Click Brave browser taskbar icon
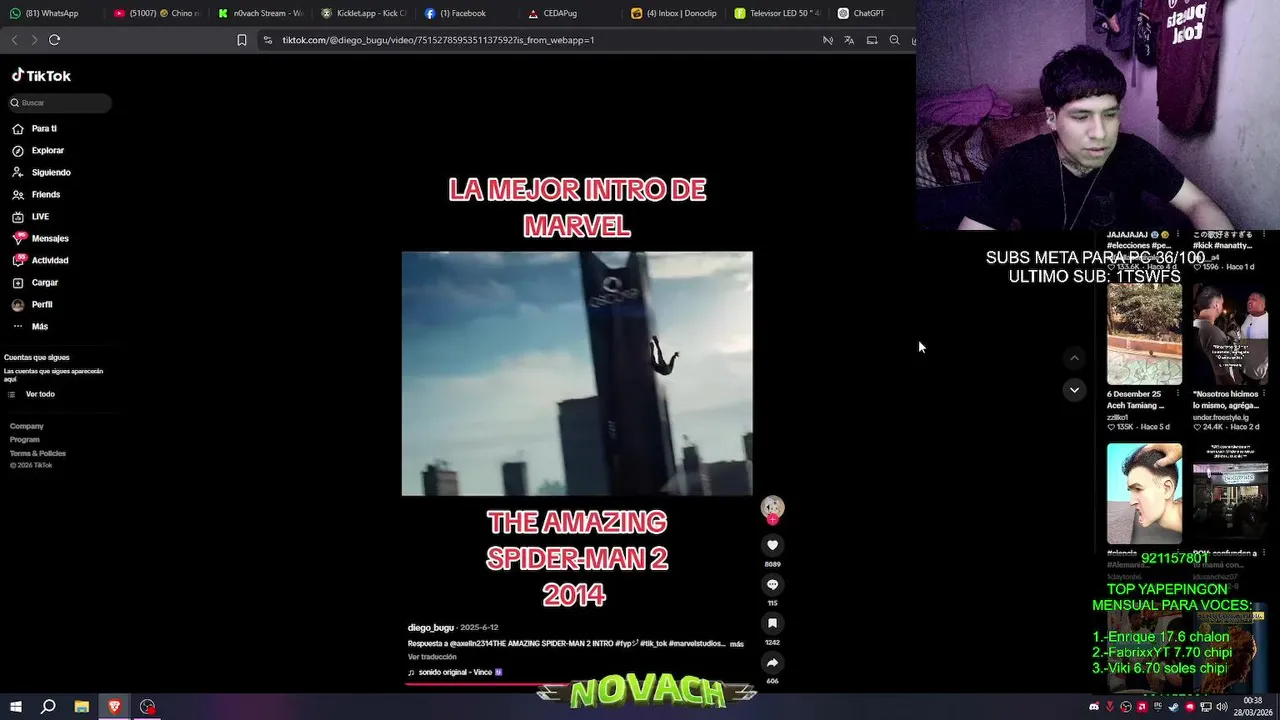The image size is (1280, 720). coord(114,707)
